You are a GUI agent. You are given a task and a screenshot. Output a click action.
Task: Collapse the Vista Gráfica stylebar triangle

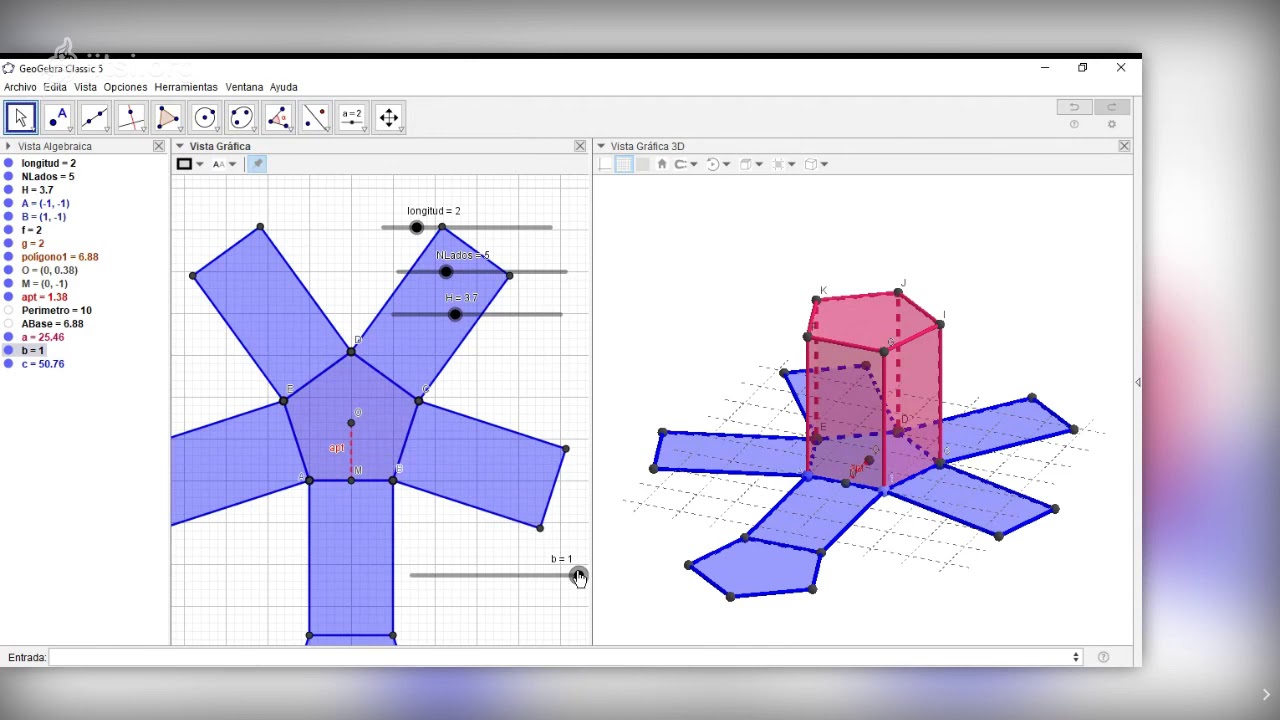click(x=180, y=146)
